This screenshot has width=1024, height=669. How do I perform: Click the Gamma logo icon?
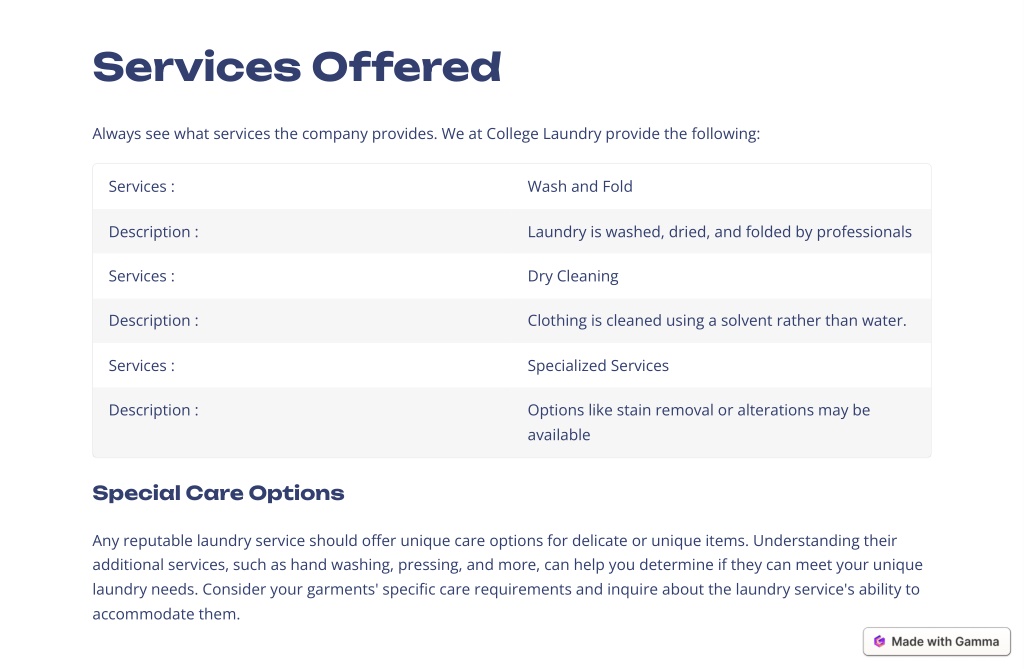point(879,642)
